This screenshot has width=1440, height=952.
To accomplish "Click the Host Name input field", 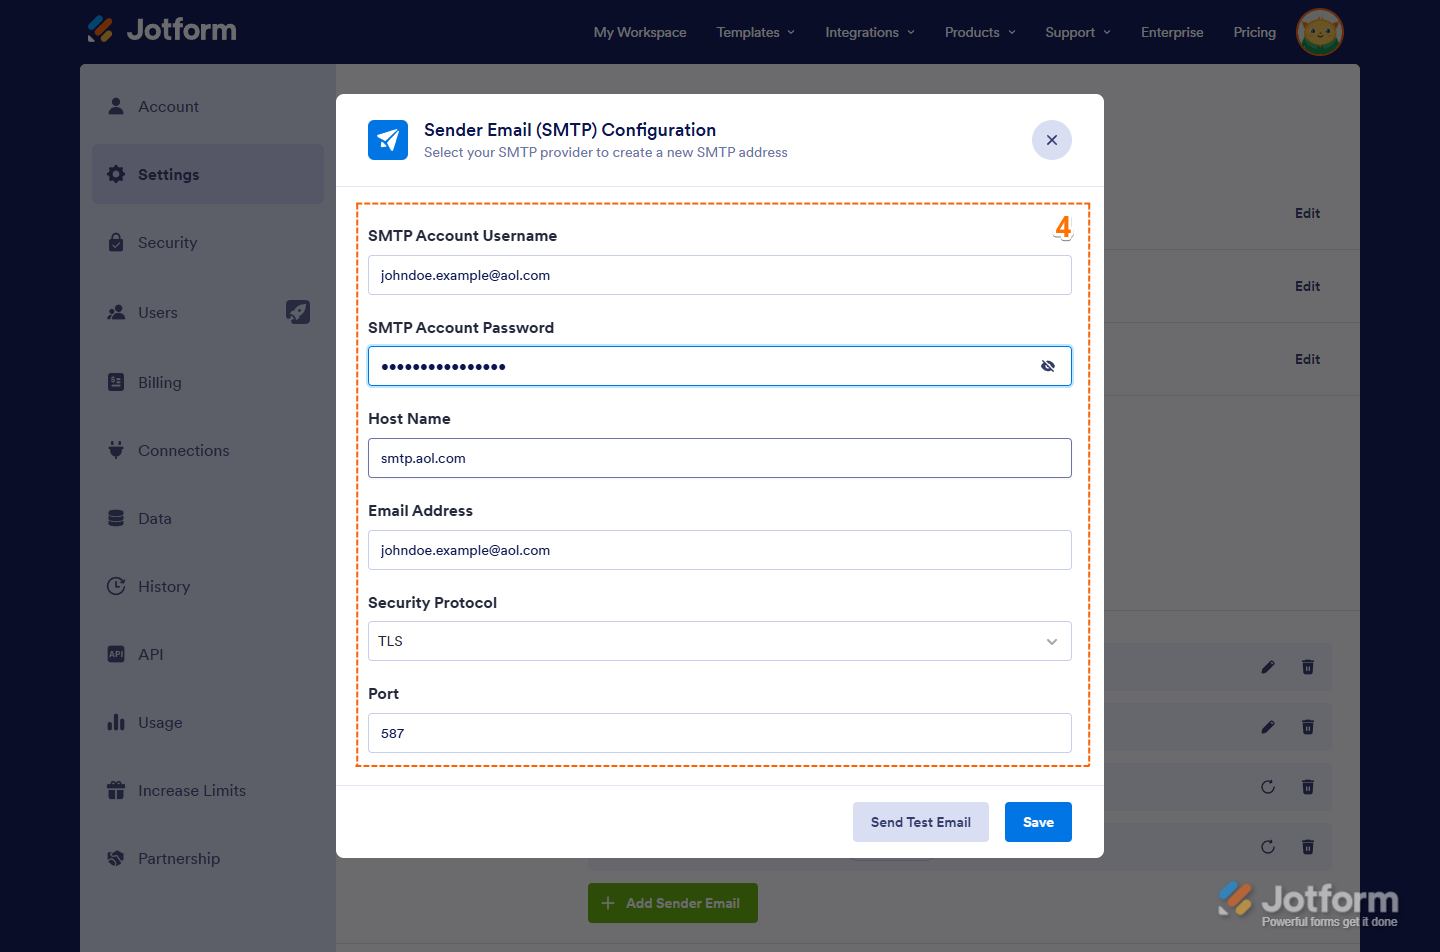I will coord(719,458).
